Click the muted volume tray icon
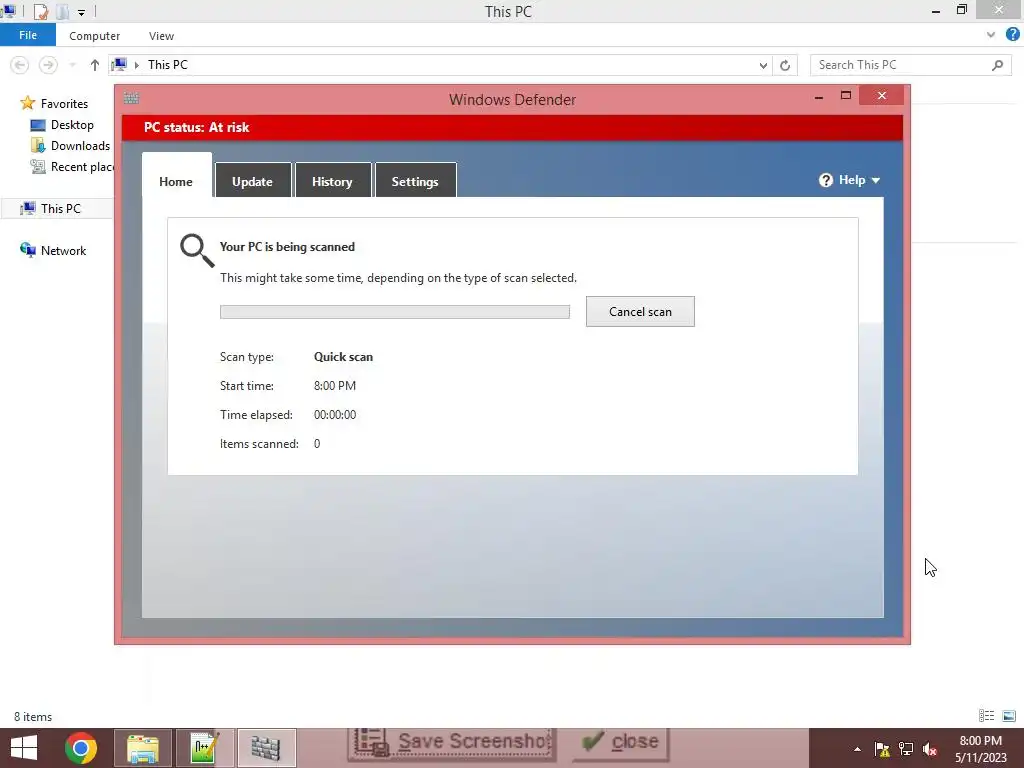 [930, 749]
